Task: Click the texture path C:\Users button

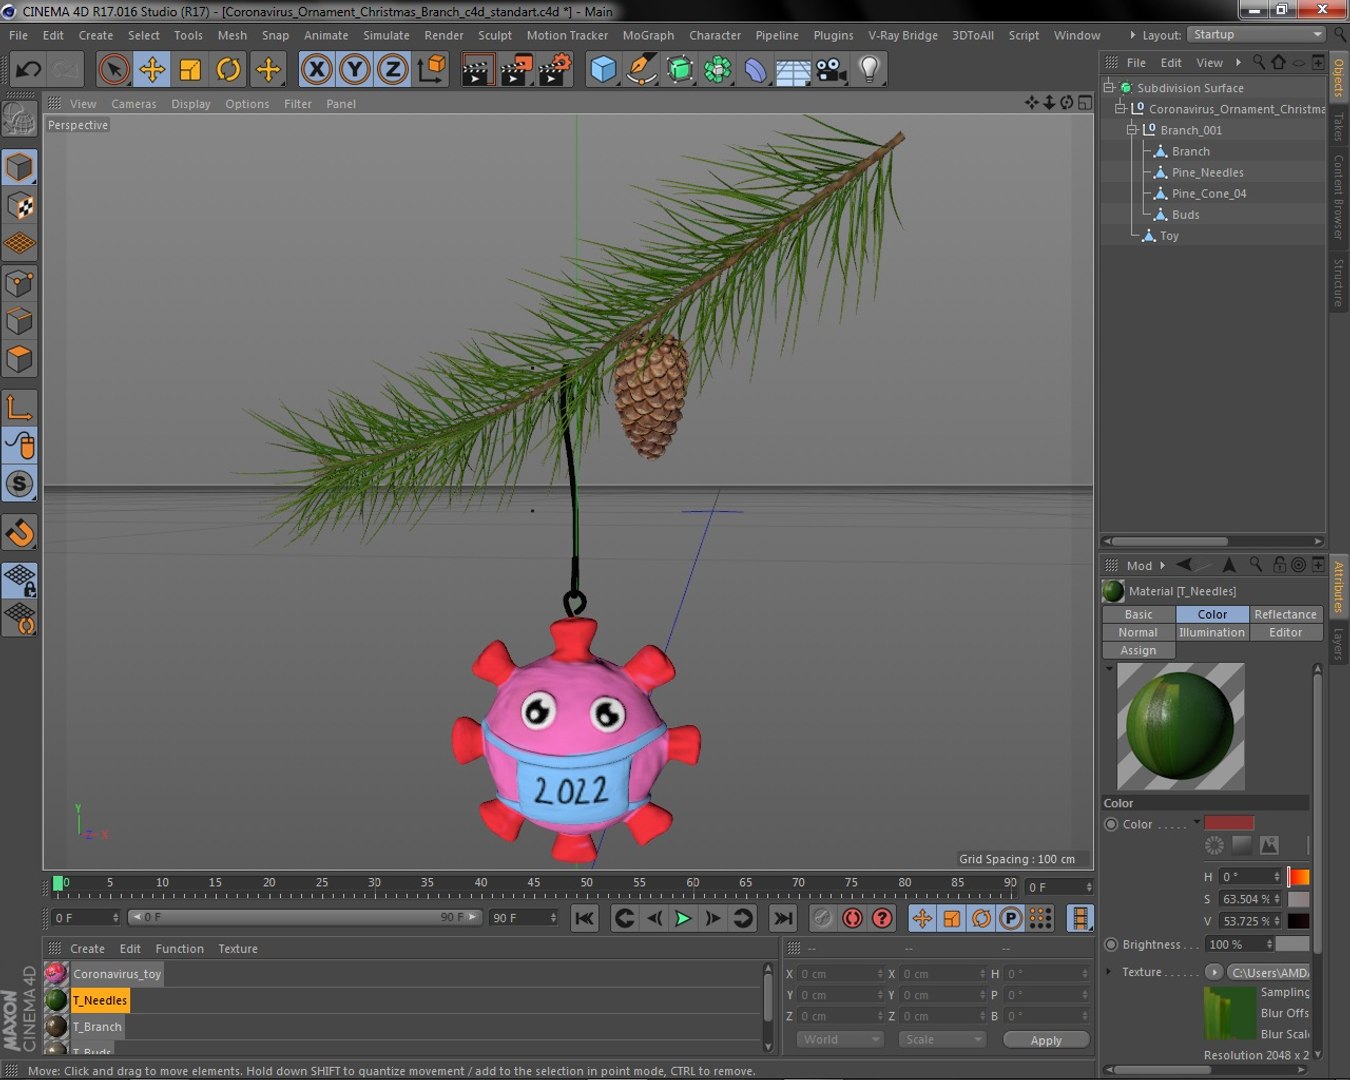Action: click(1268, 973)
